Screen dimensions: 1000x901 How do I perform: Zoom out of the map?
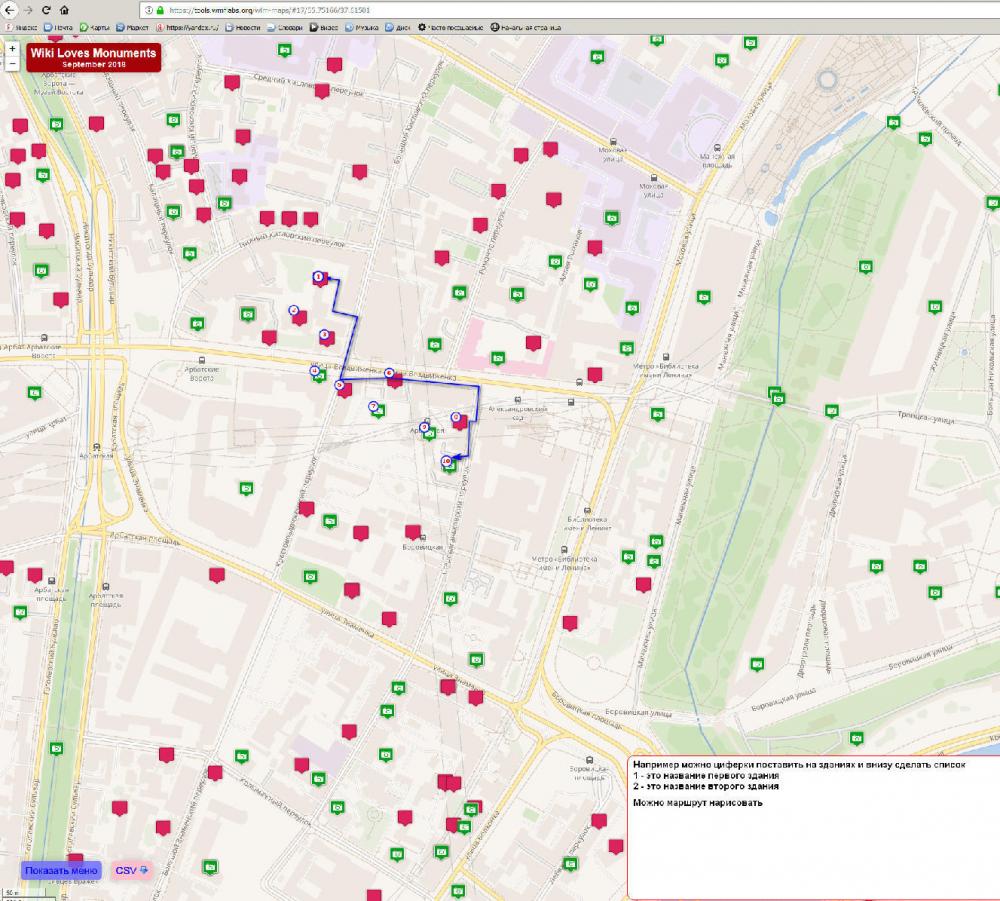[x=12, y=63]
